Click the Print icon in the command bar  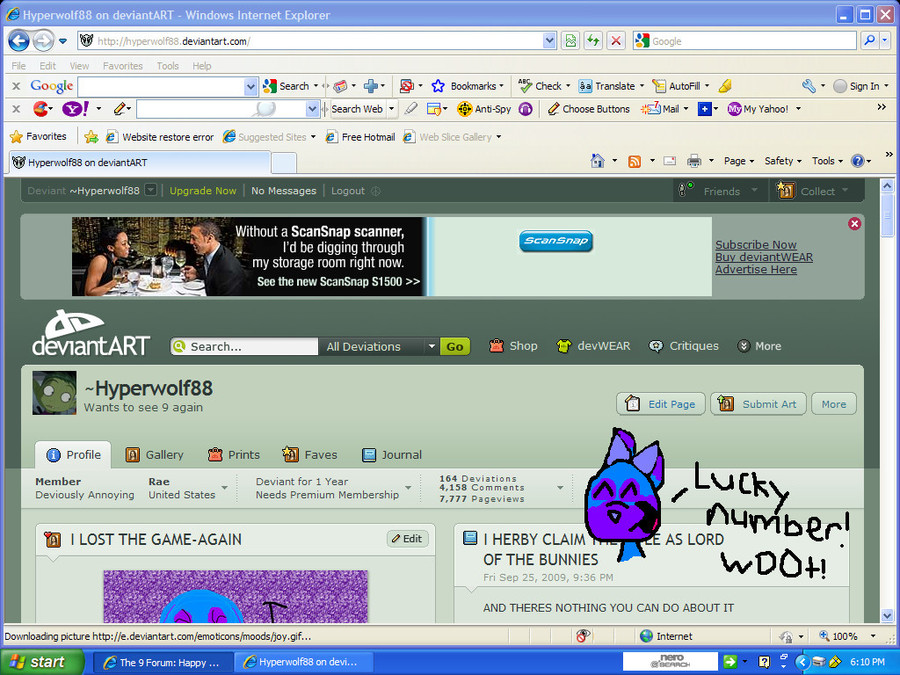tap(694, 161)
